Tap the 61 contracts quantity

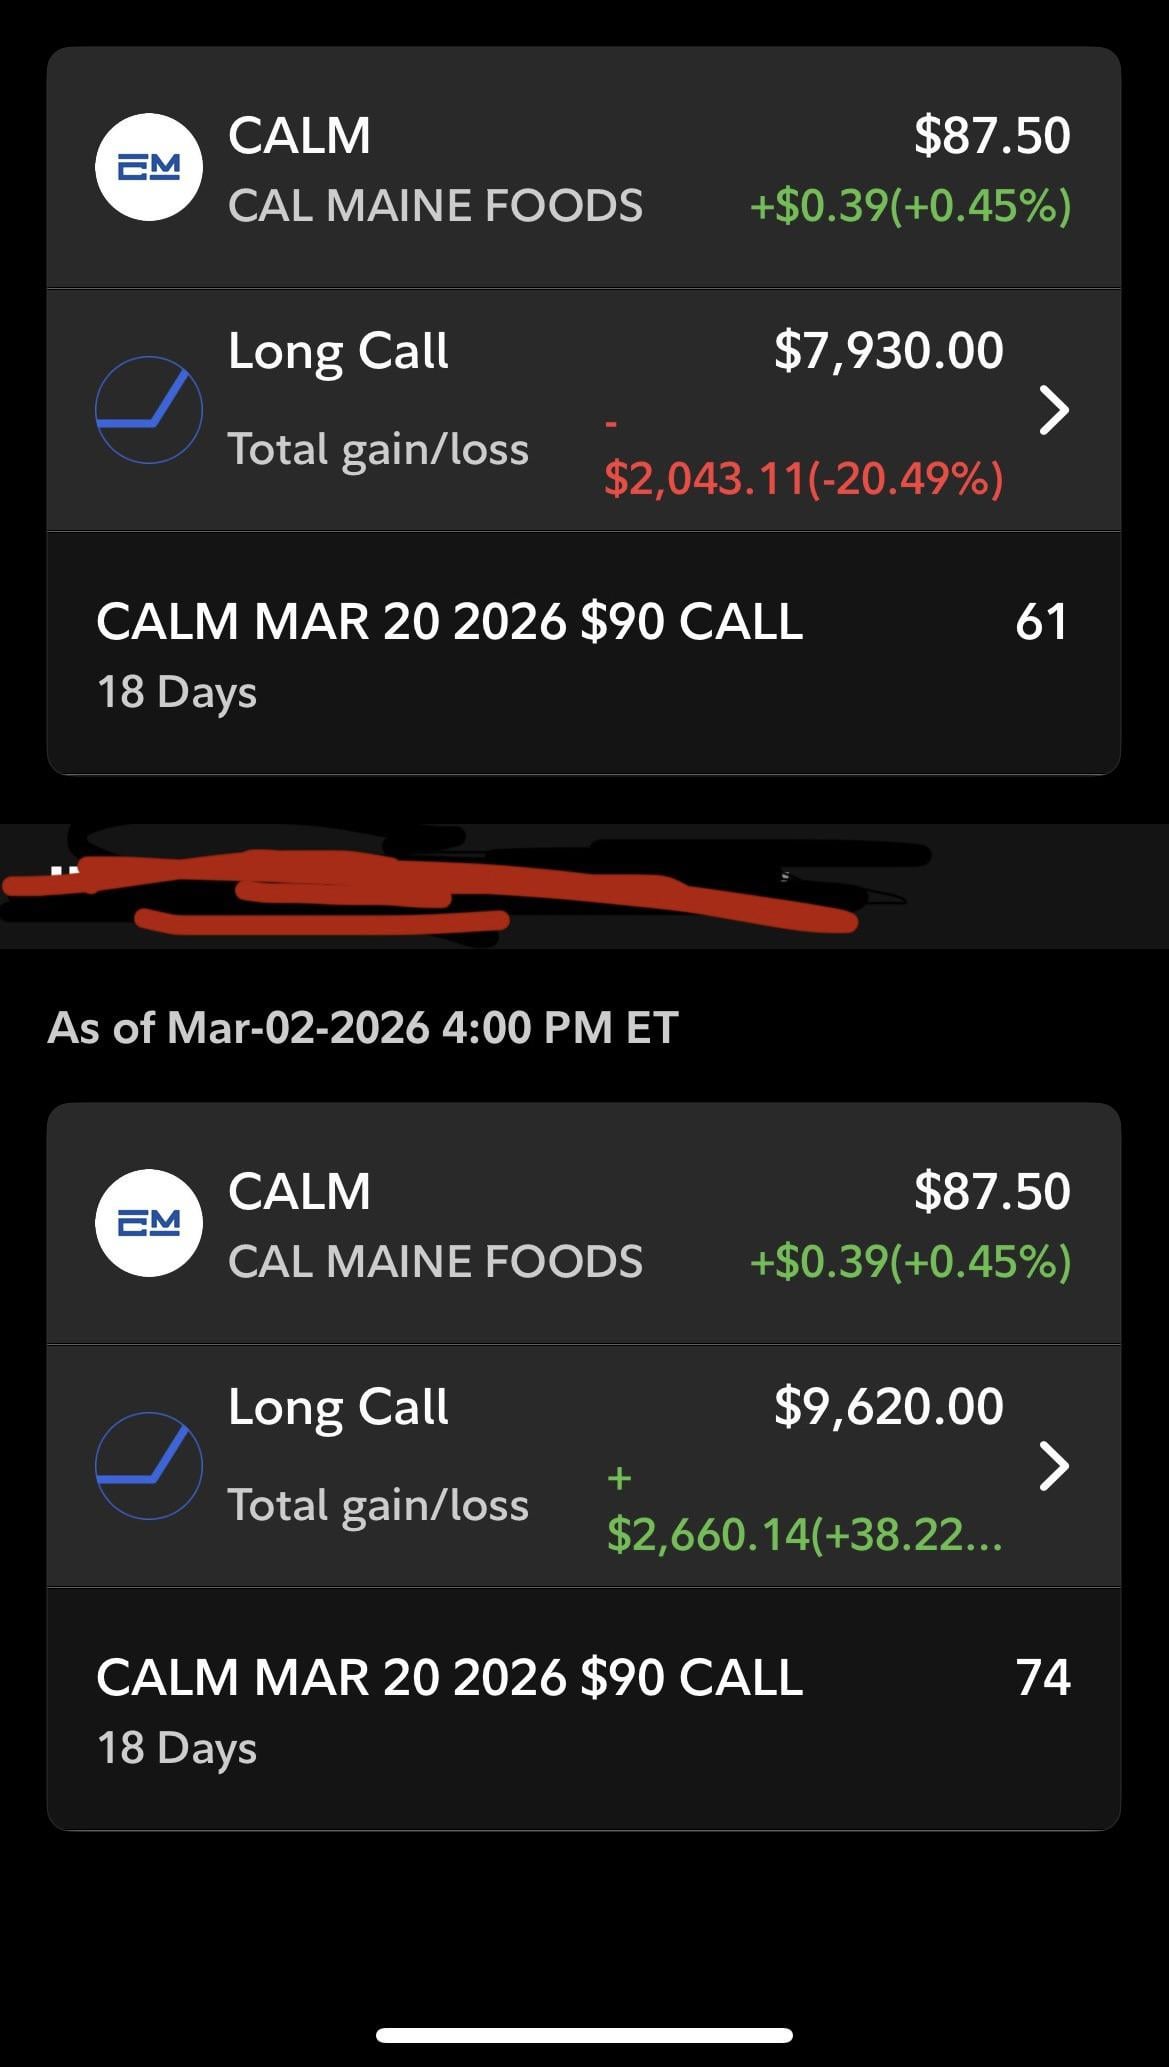pos(1041,622)
